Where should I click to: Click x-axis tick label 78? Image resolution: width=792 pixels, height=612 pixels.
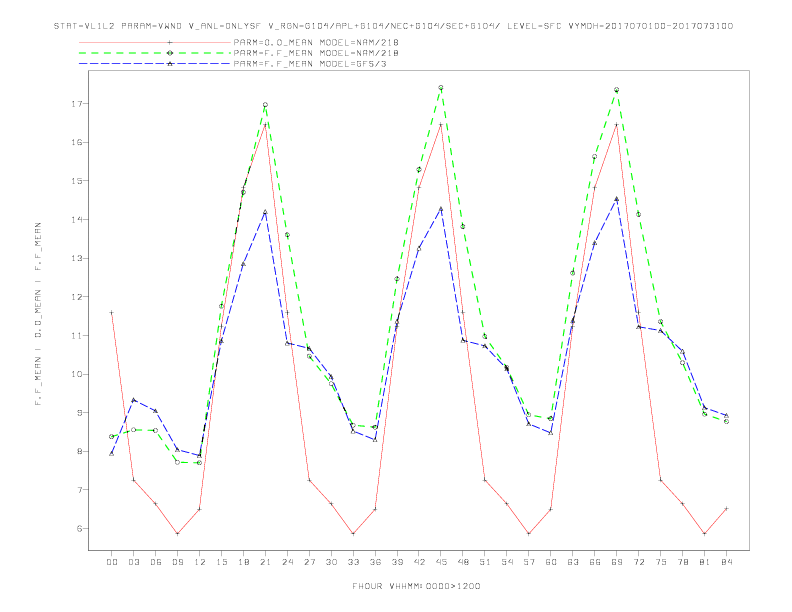point(682,562)
